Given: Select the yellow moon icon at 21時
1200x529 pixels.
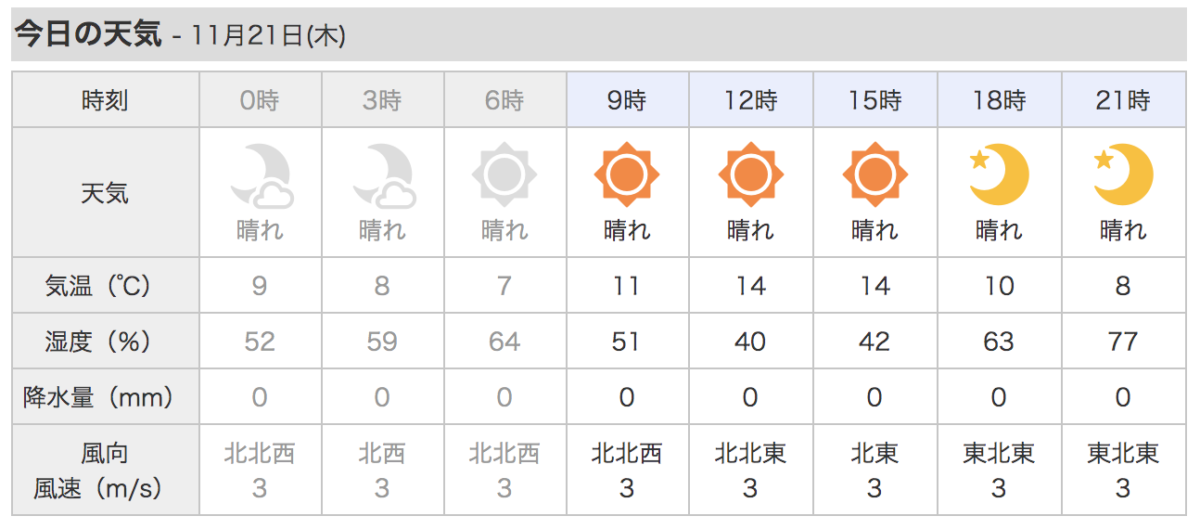Looking at the screenshot, I should click(1123, 175).
